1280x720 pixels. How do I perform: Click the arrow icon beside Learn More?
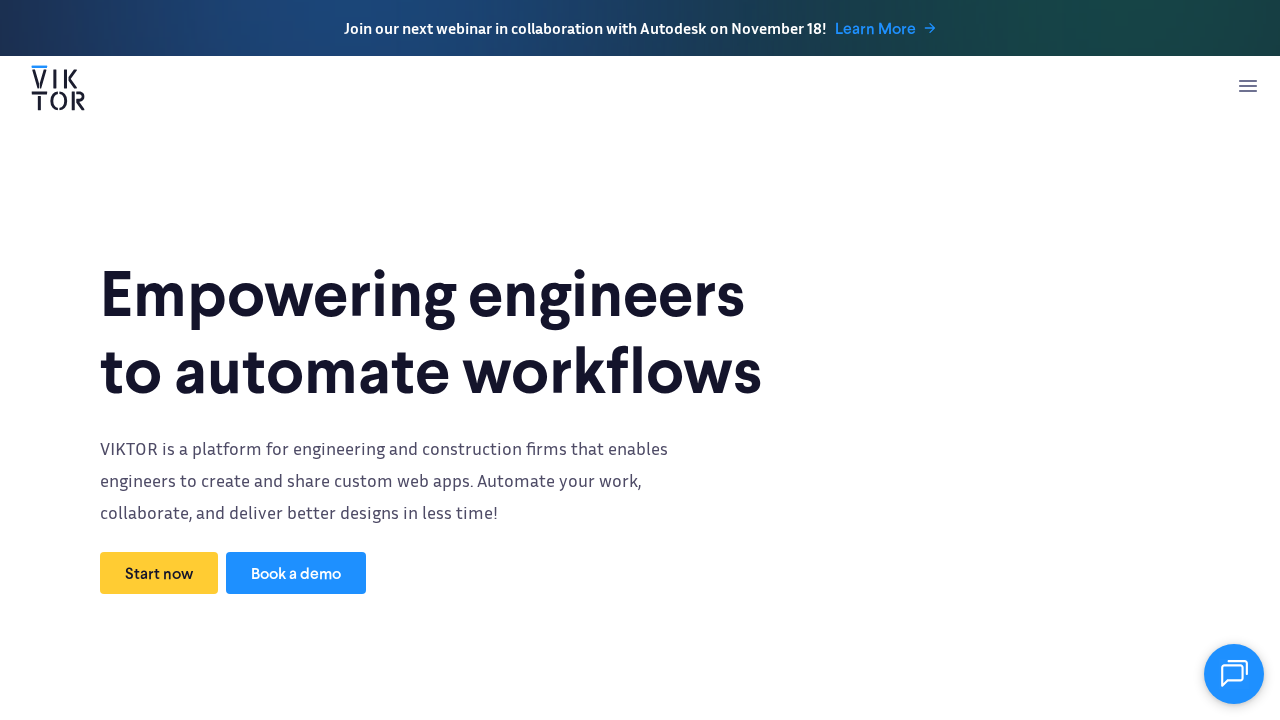point(930,28)
